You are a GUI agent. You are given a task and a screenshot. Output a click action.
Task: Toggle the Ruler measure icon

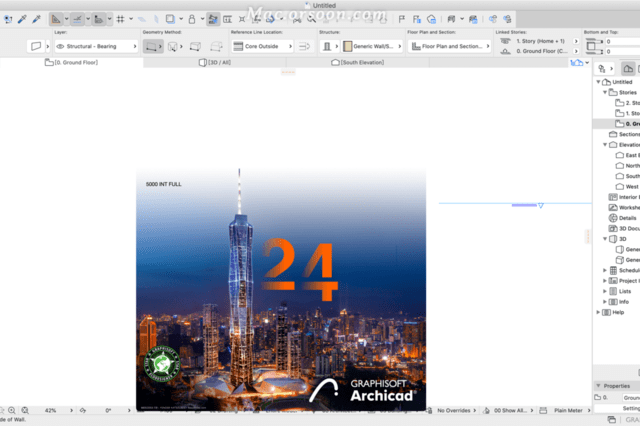(x=98, y=19)
